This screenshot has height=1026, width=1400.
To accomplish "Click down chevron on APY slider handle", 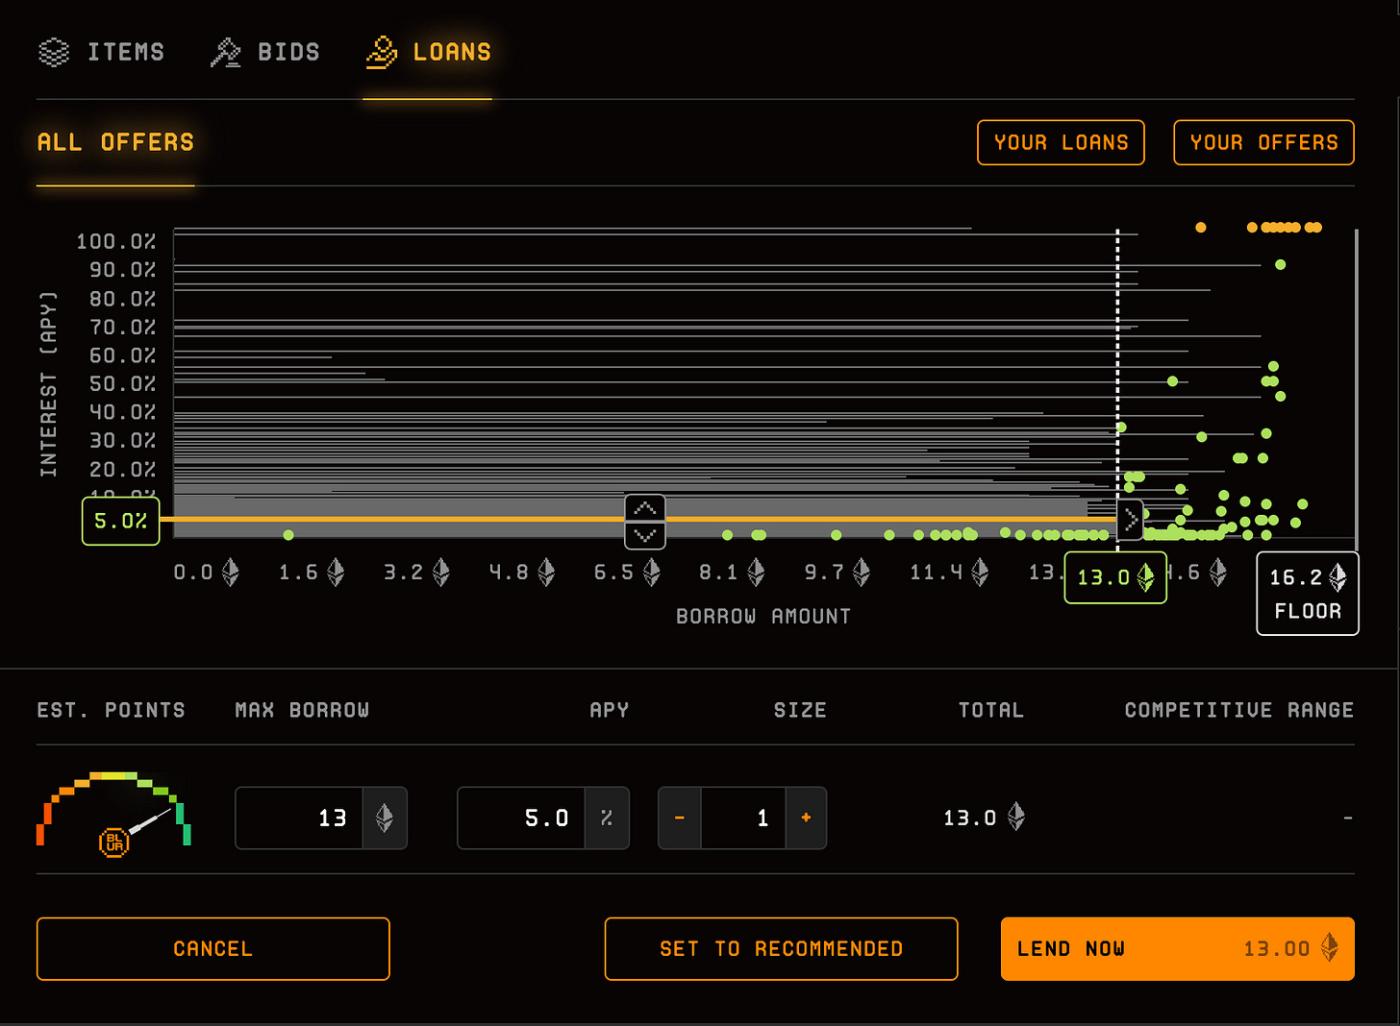I will pos(645,535).
